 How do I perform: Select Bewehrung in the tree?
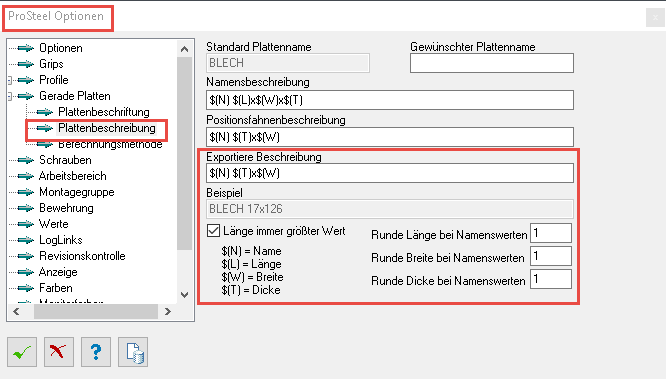tap(66, 208)
